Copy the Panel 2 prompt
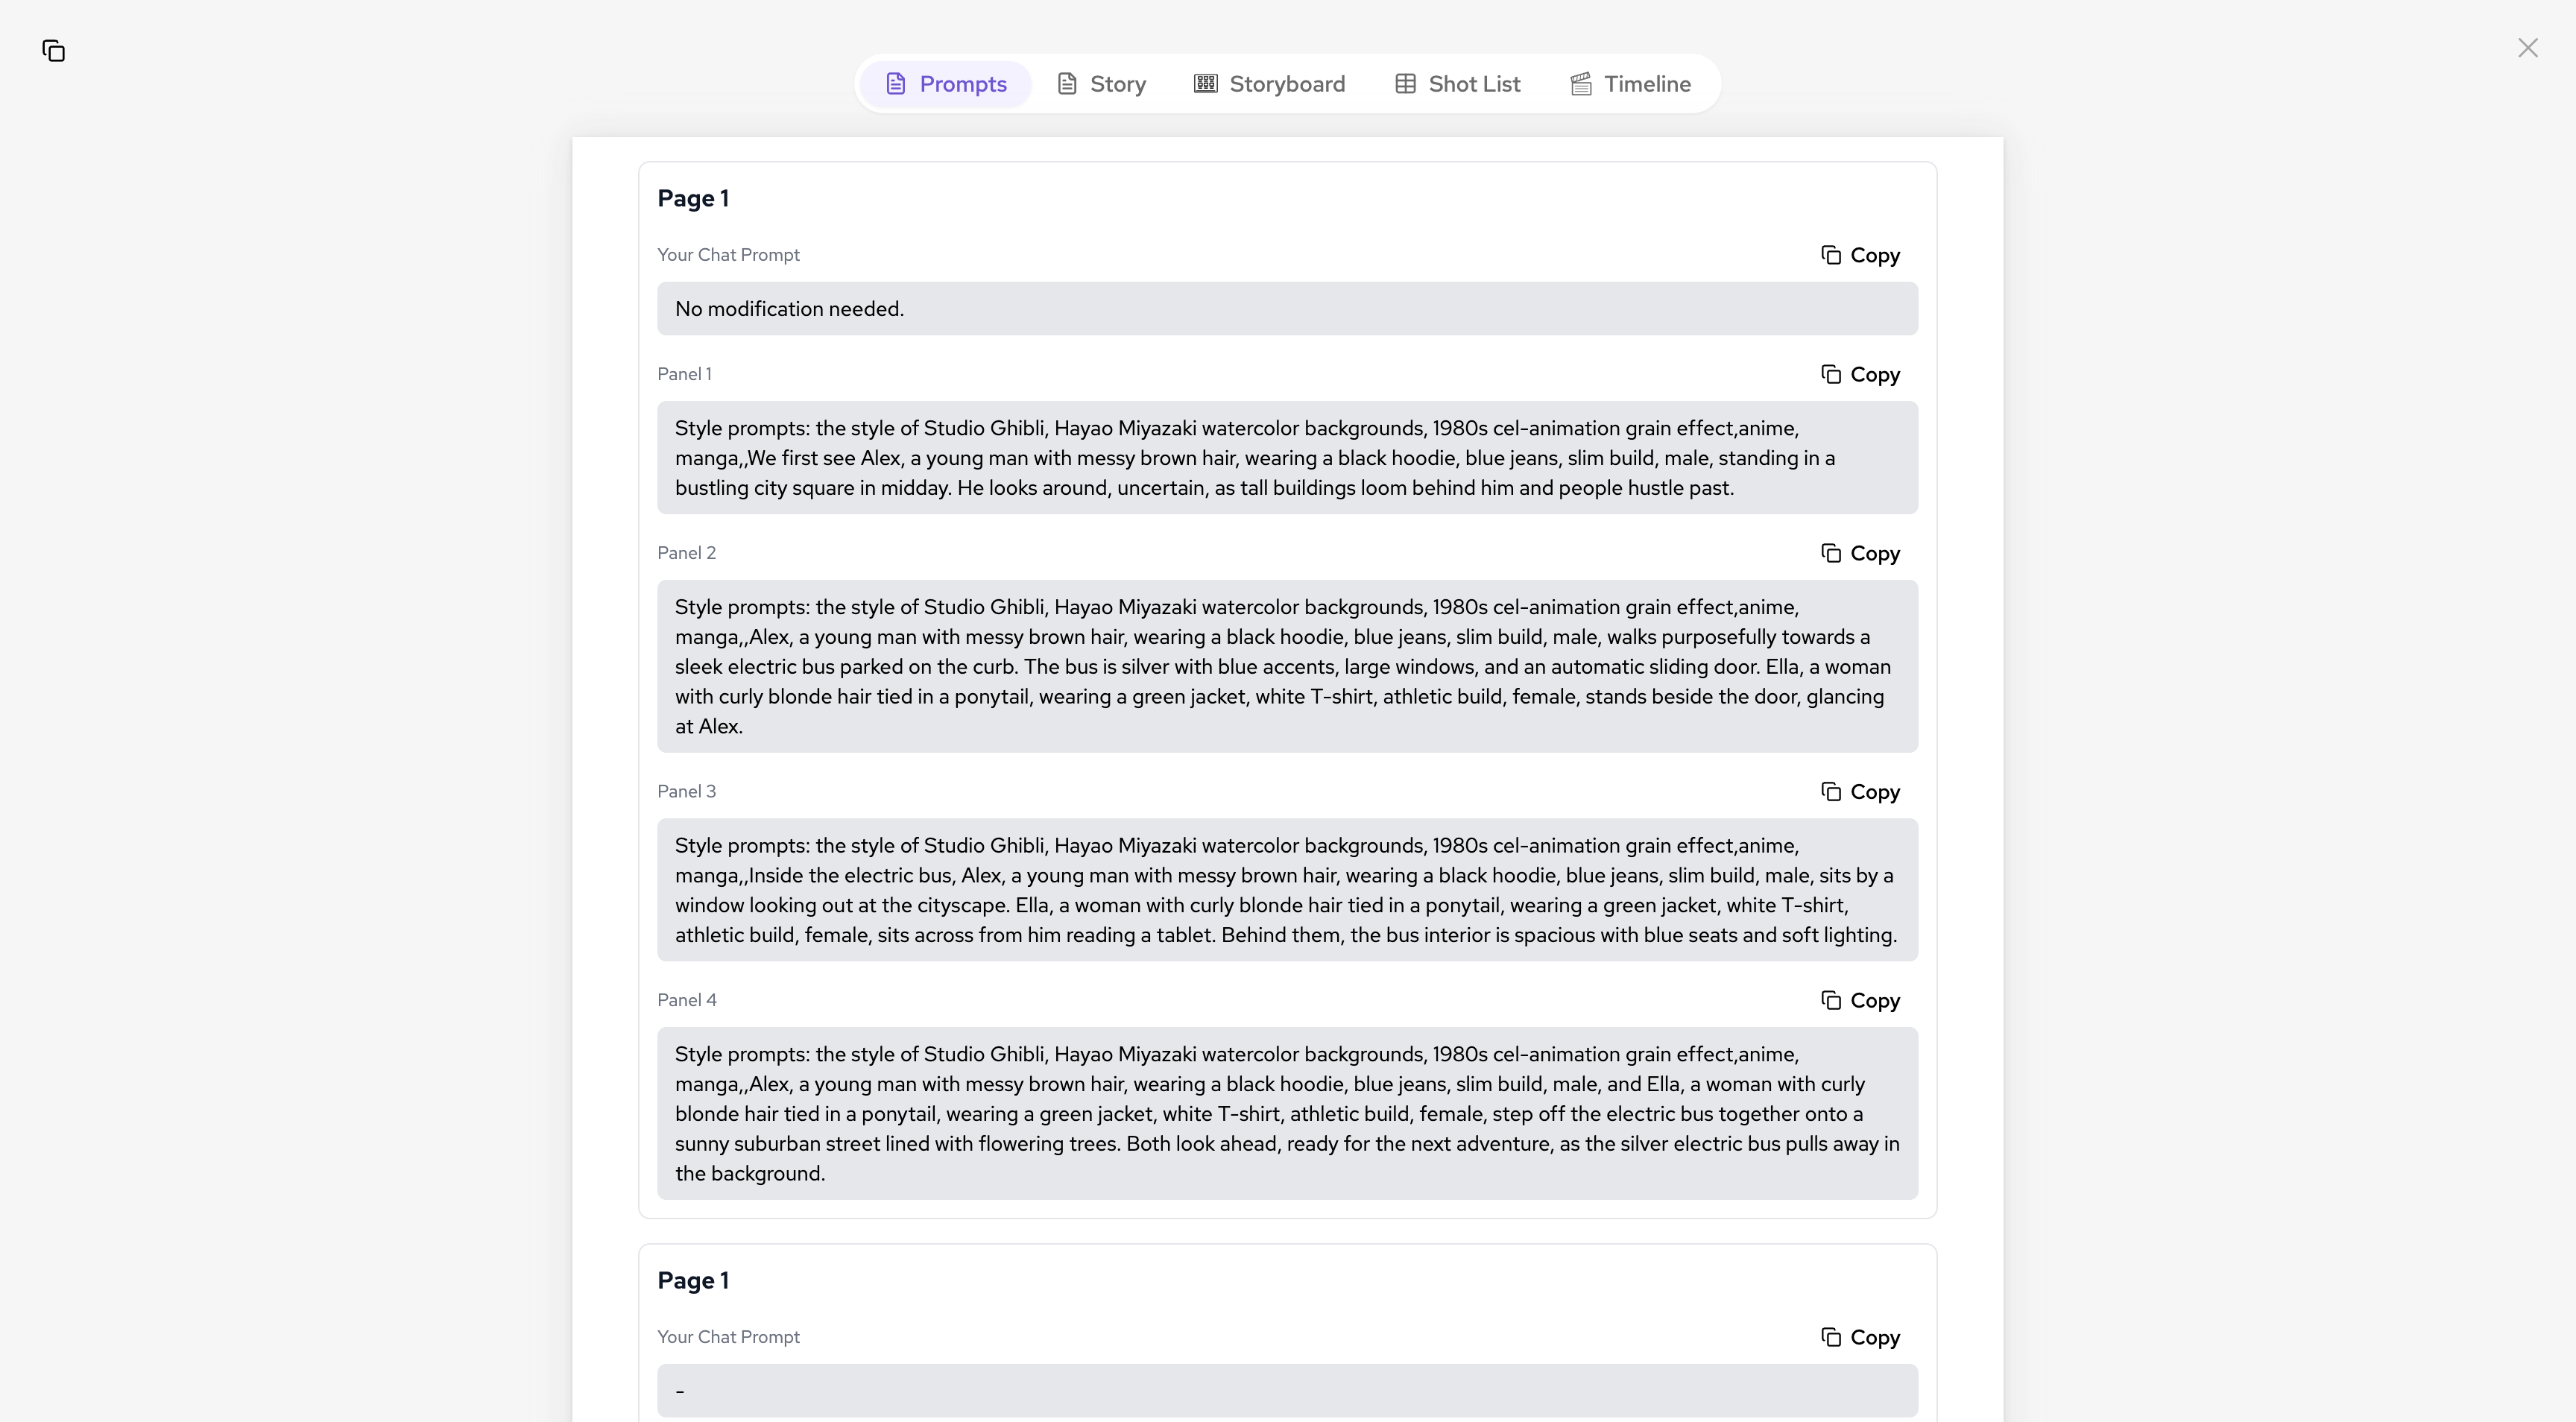 (1860, 553)
